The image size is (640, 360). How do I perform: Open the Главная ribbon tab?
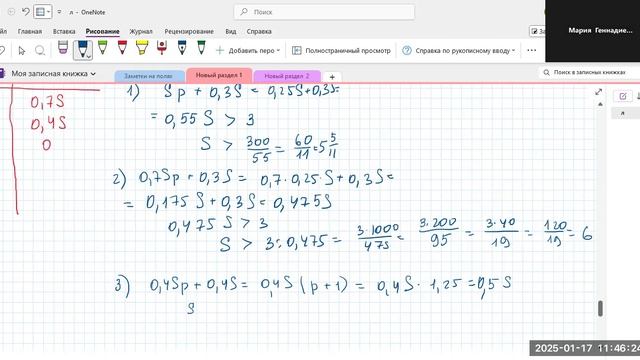coord(29,31)
